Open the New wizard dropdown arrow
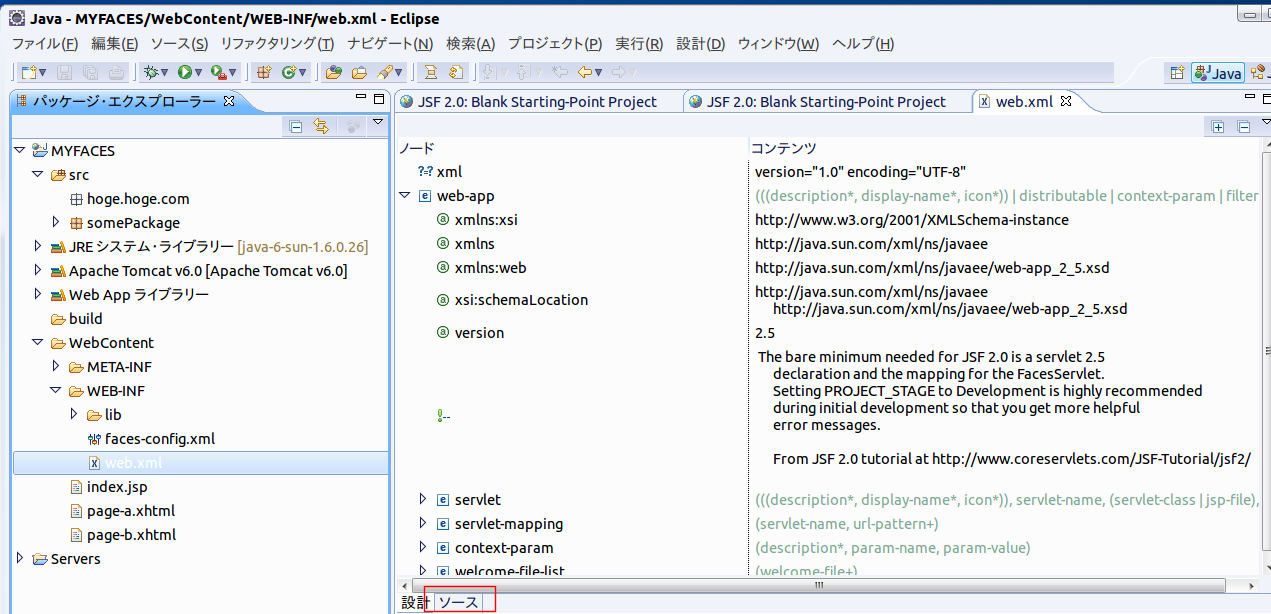Screen dimensions: 1271x614 coord(43,72)
